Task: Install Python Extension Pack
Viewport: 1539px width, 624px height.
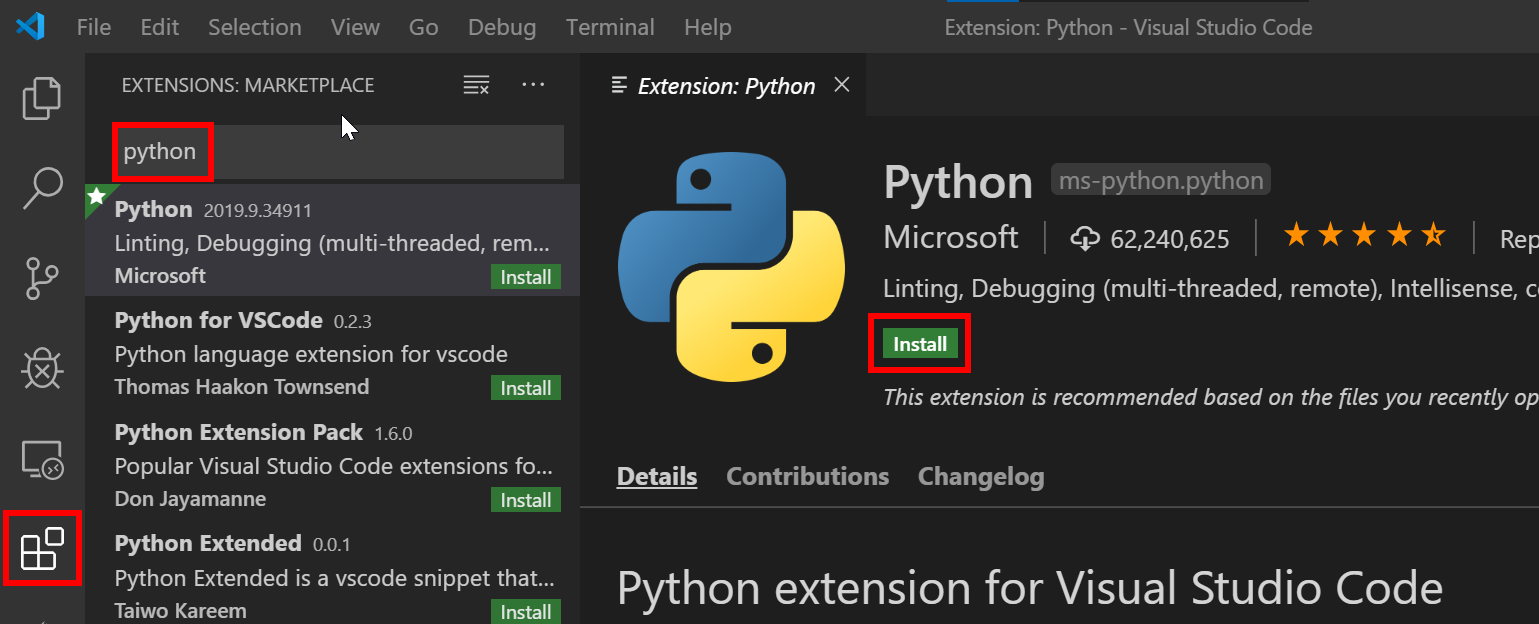Action: pyautogui.click(x=526, y=500)
